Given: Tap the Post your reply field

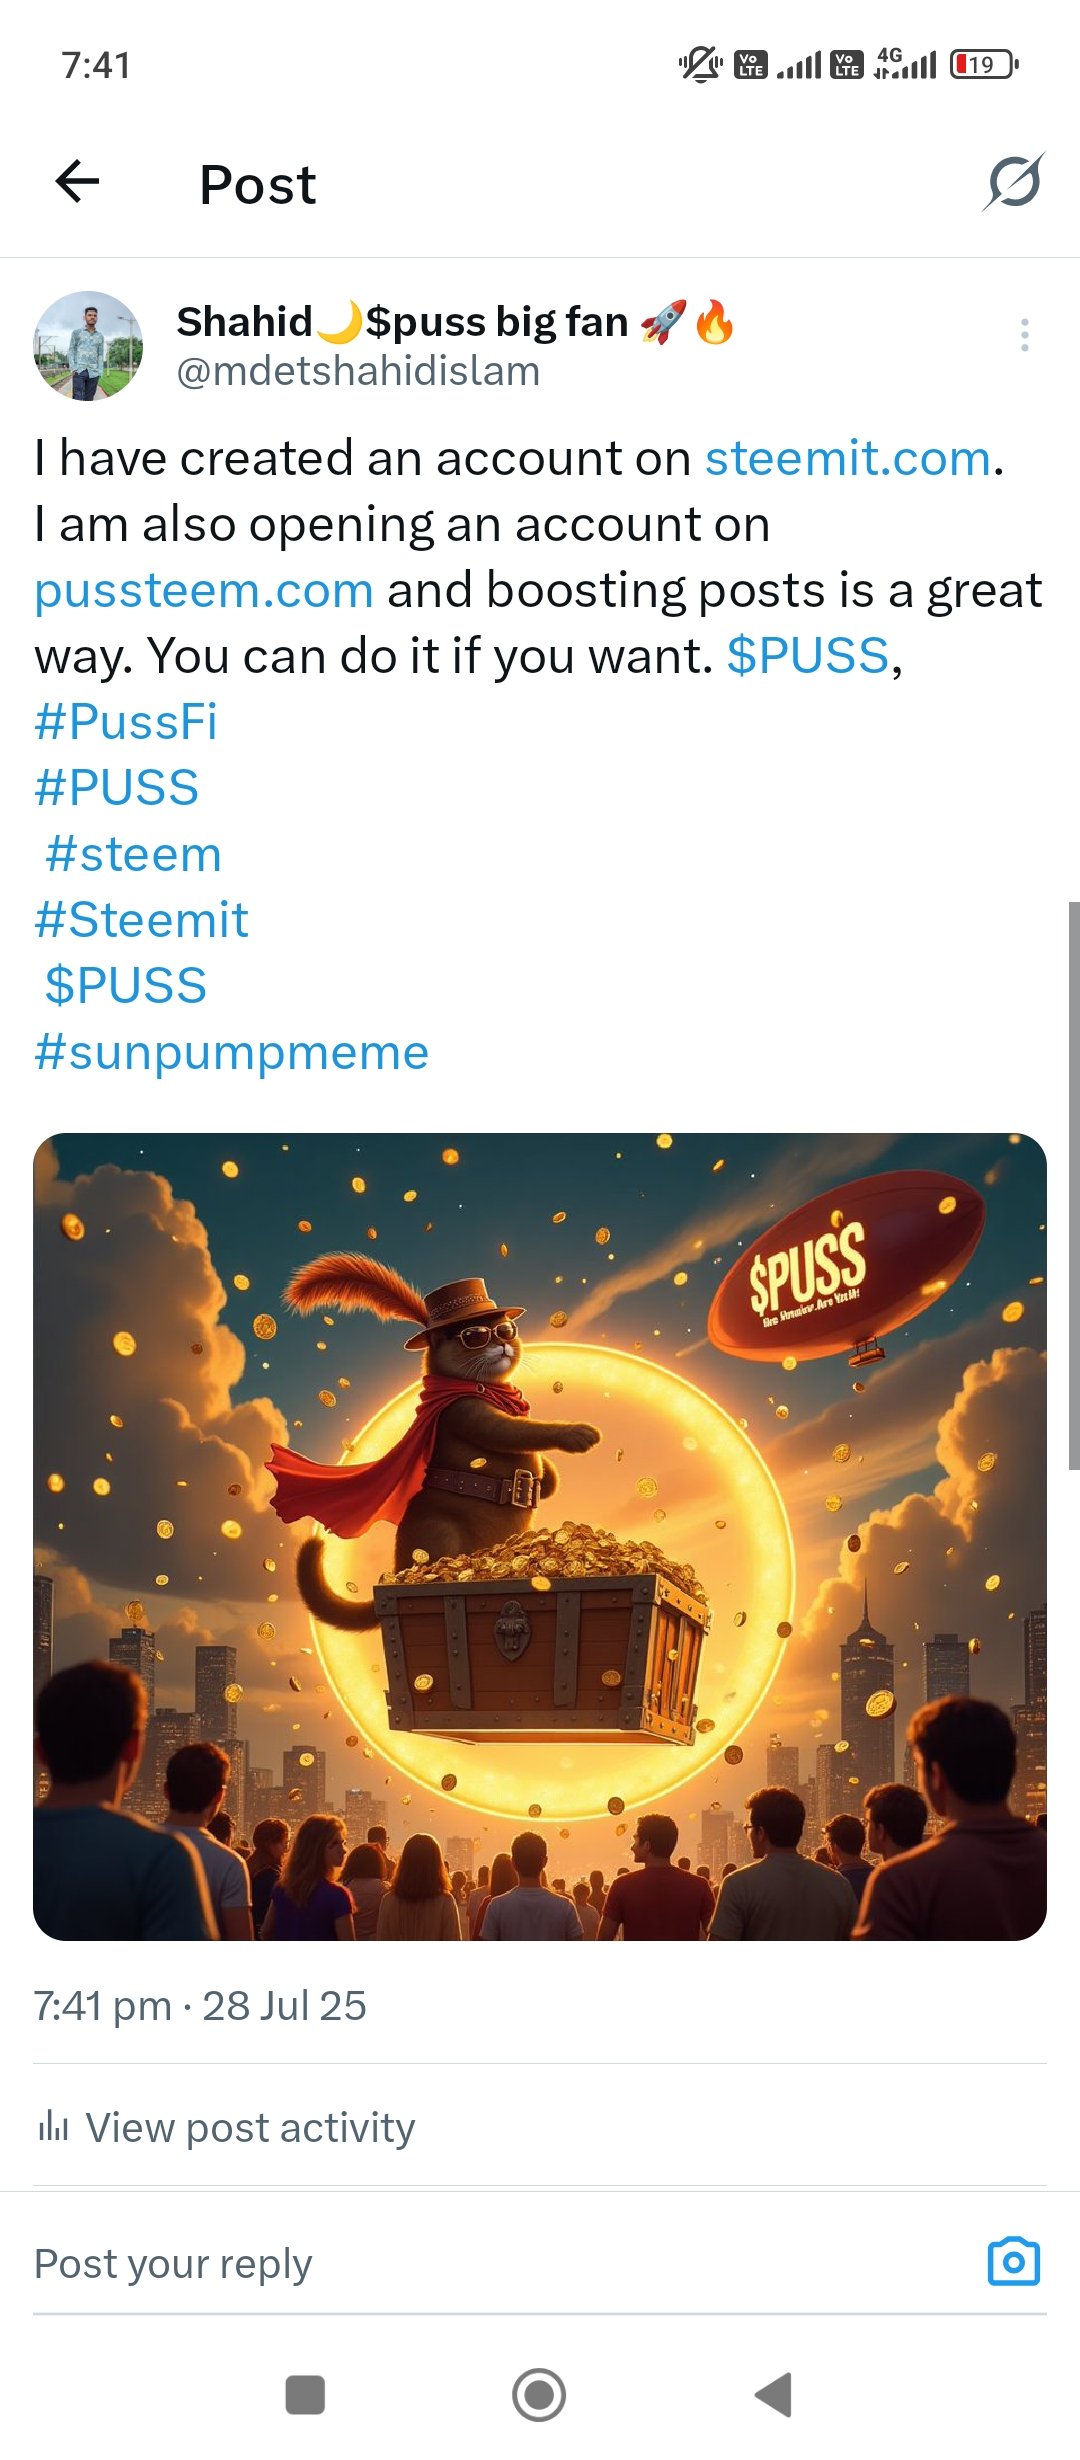Looking at the screenshot, I should coord(500,2264).
